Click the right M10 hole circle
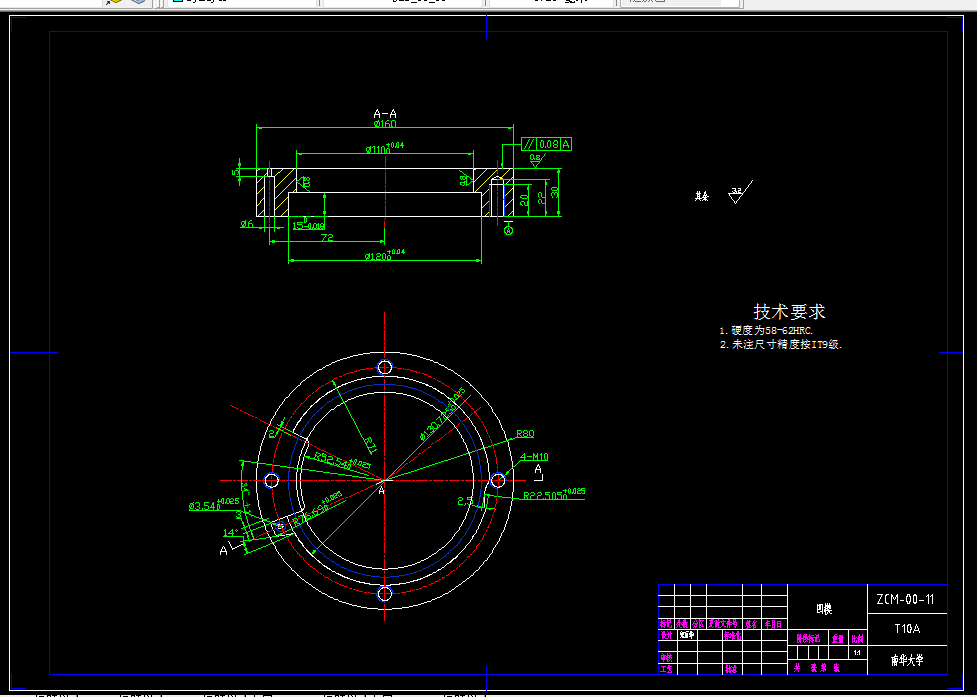977x697 pixels. (x=498, y=480)
